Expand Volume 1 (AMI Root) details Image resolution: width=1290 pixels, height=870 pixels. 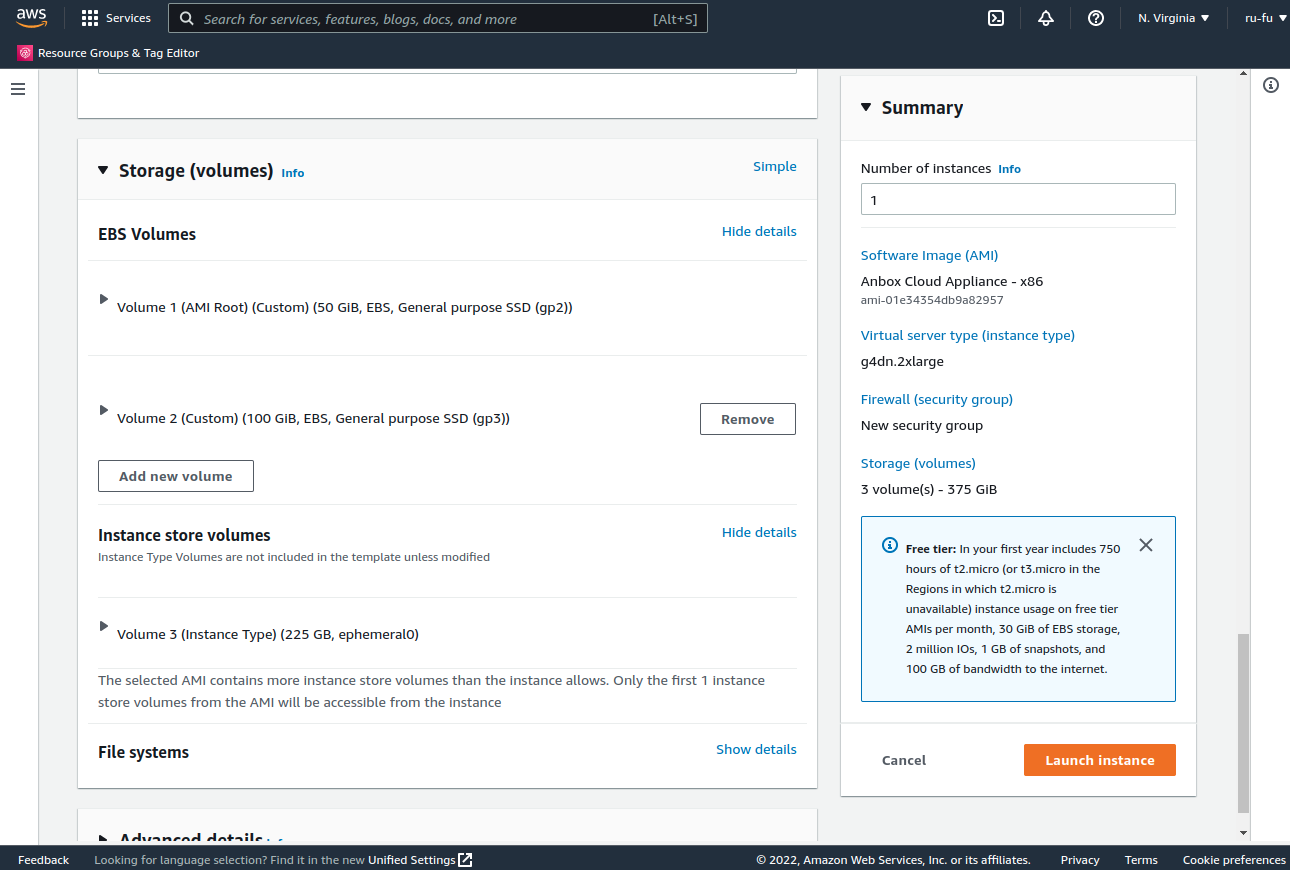point(103,299)
